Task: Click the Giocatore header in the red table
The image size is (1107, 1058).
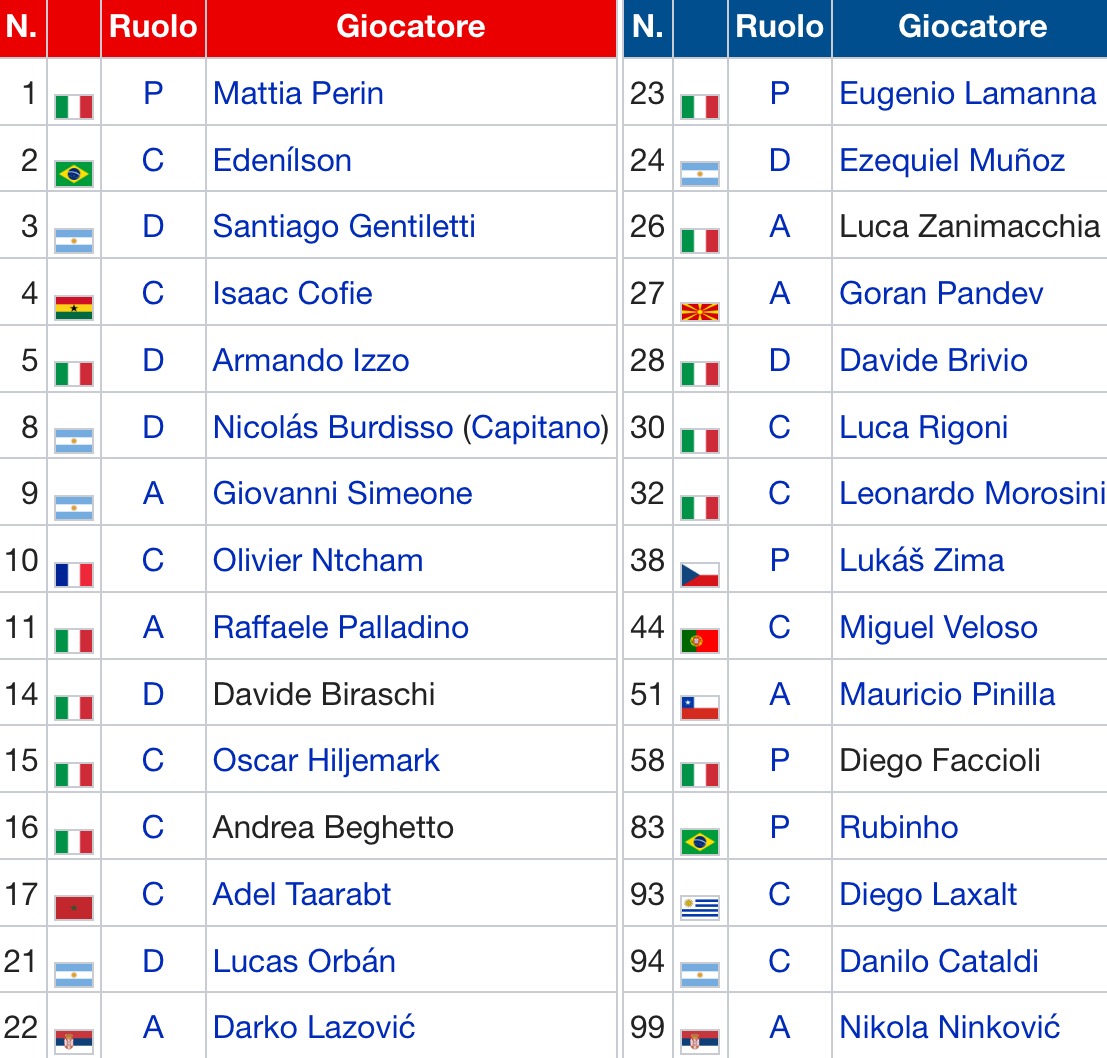Action: point(410,27)
